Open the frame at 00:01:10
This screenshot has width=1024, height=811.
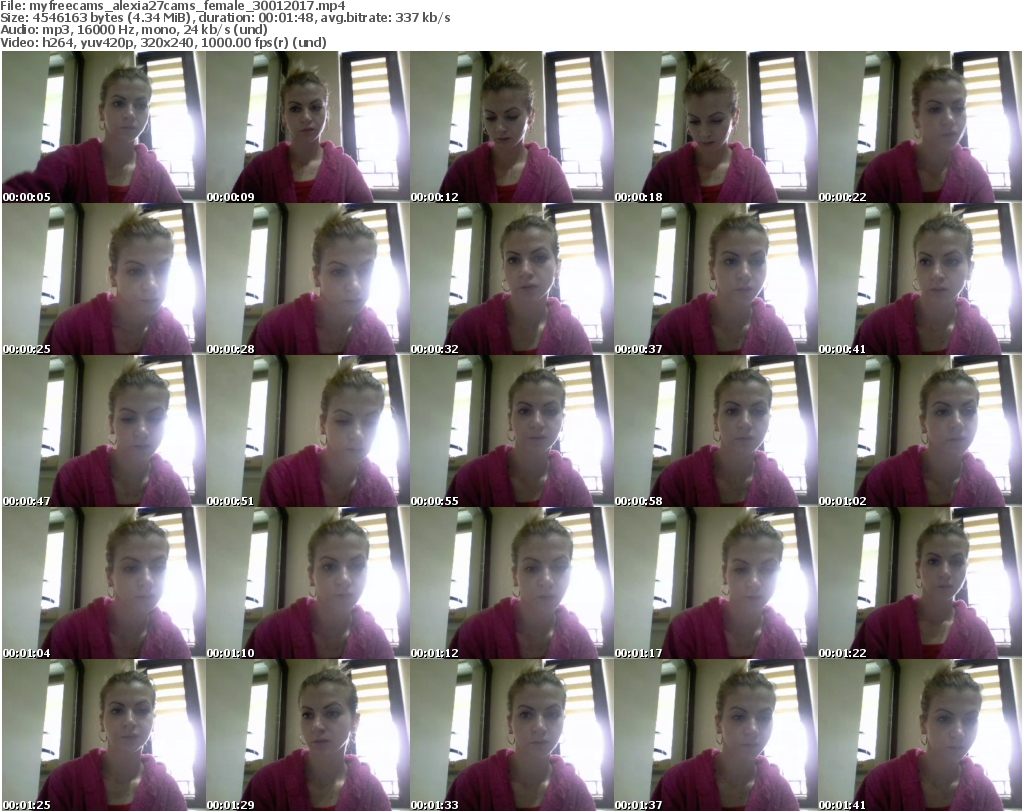[308, 583]
